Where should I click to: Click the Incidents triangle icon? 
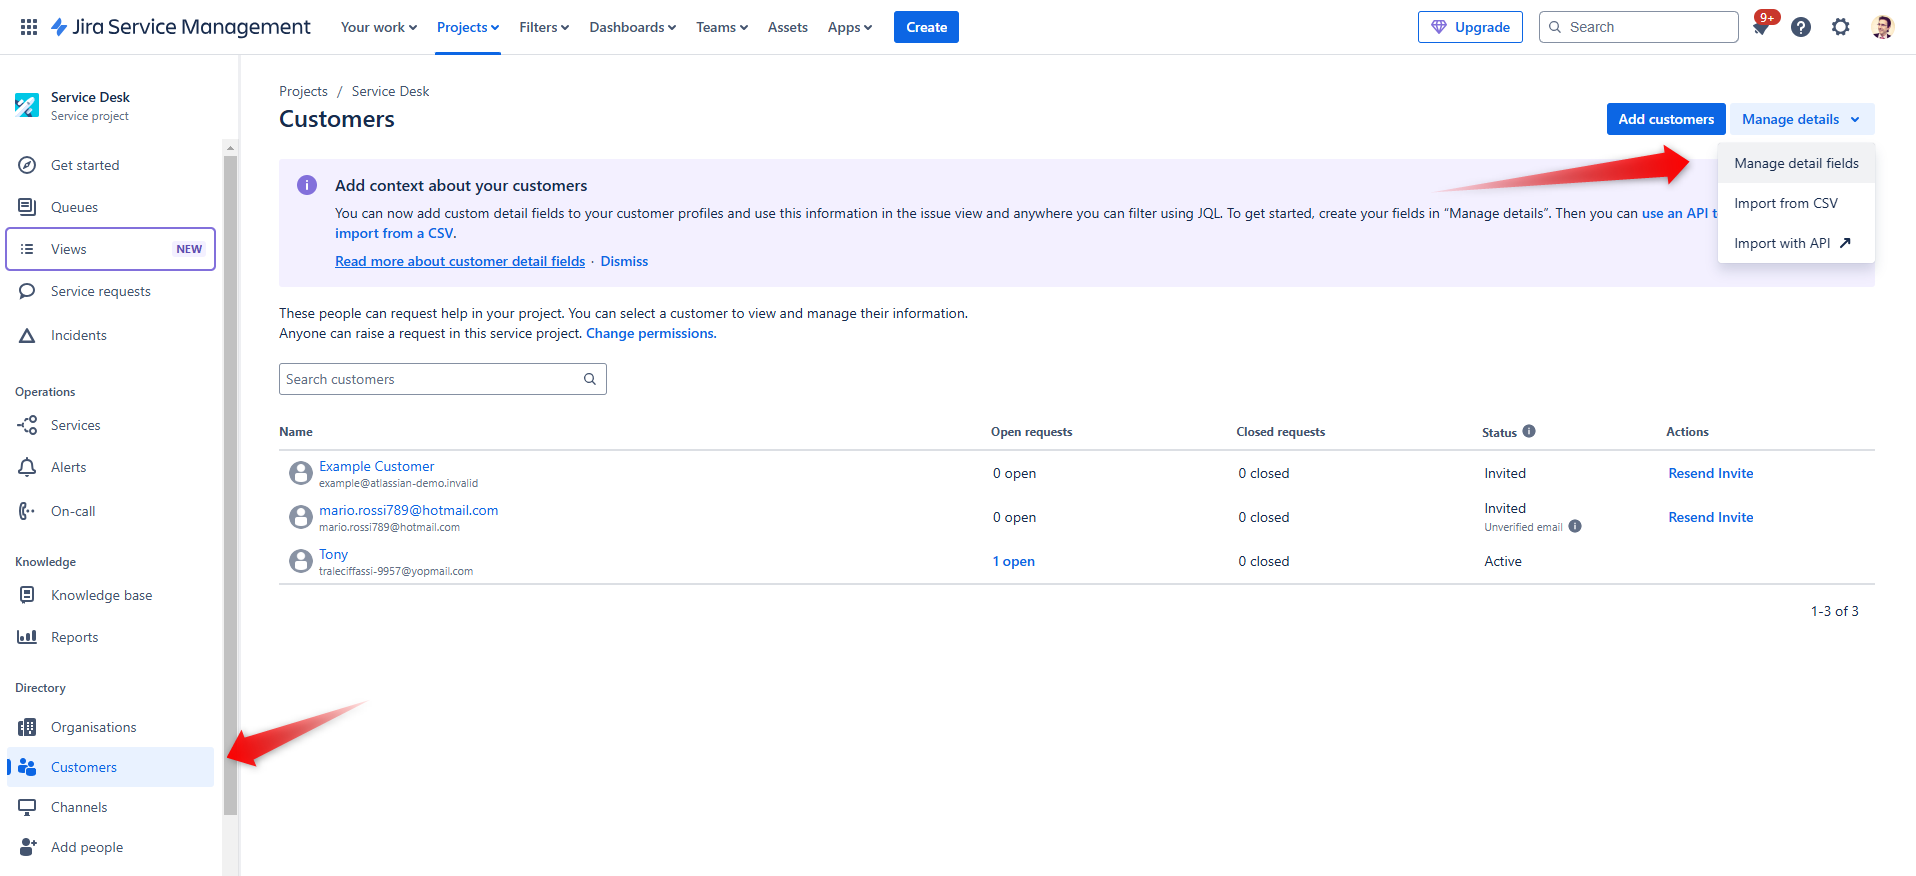[28, 335]
